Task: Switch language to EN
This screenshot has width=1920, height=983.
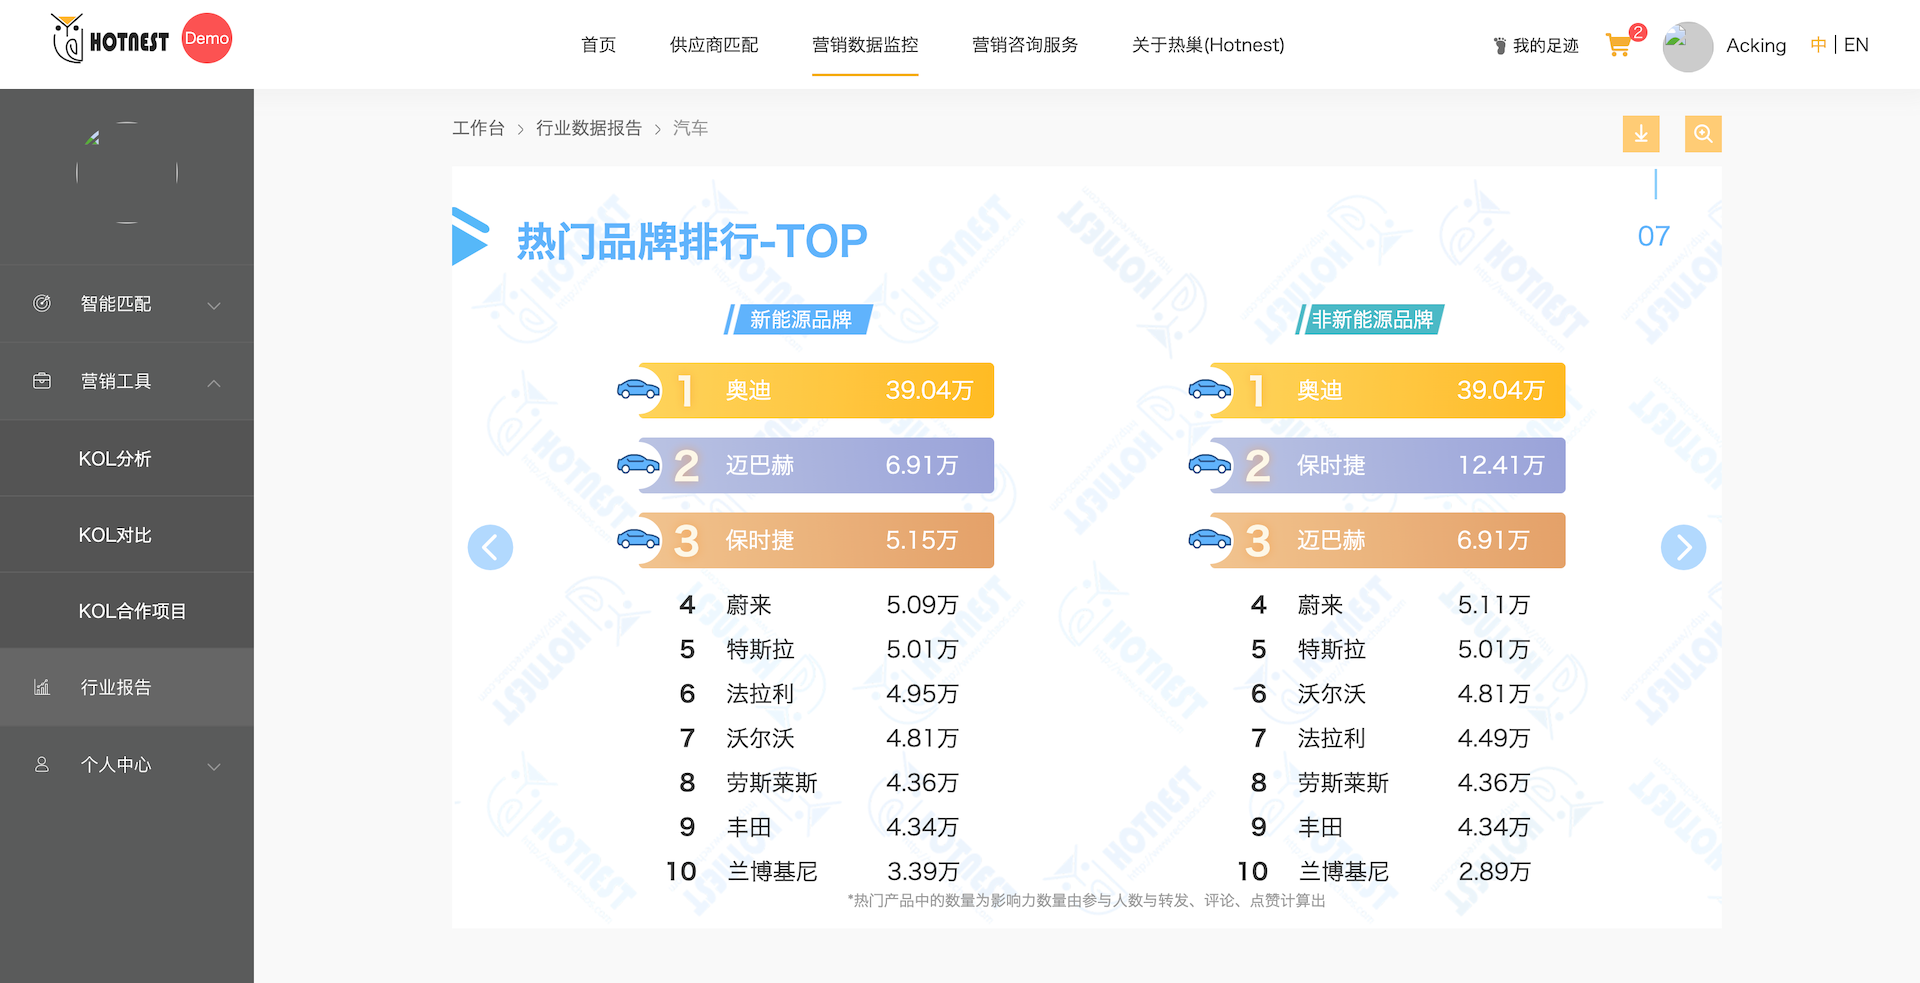Action: (1856, 45)
